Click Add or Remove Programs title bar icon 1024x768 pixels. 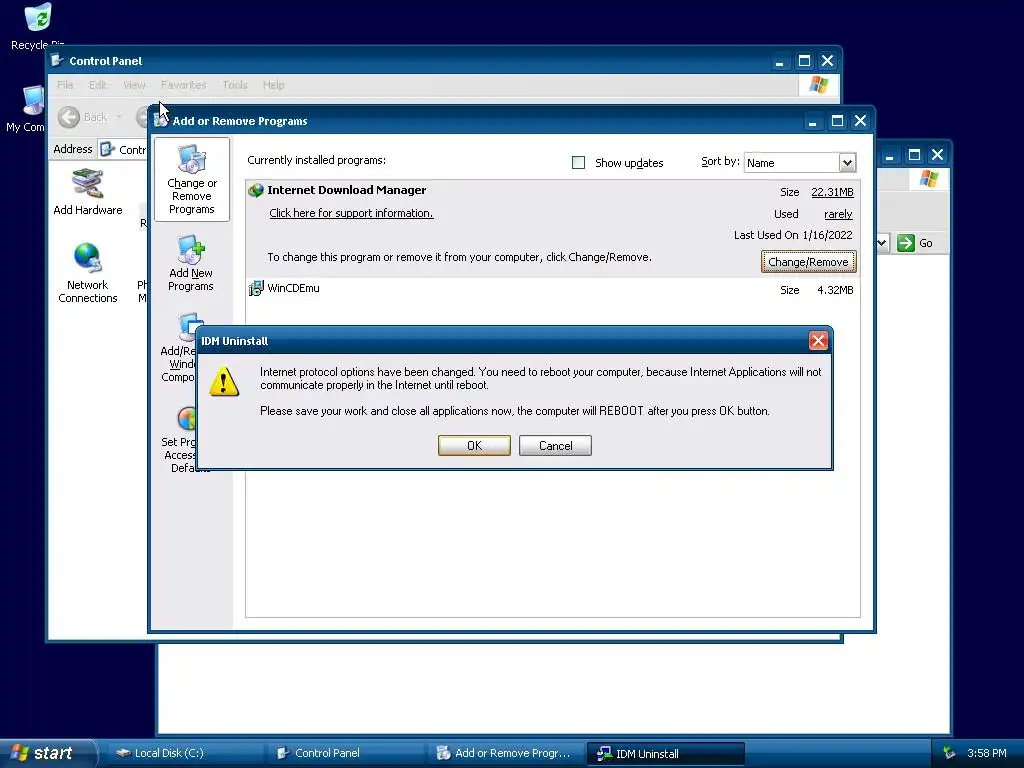[161, 120]
